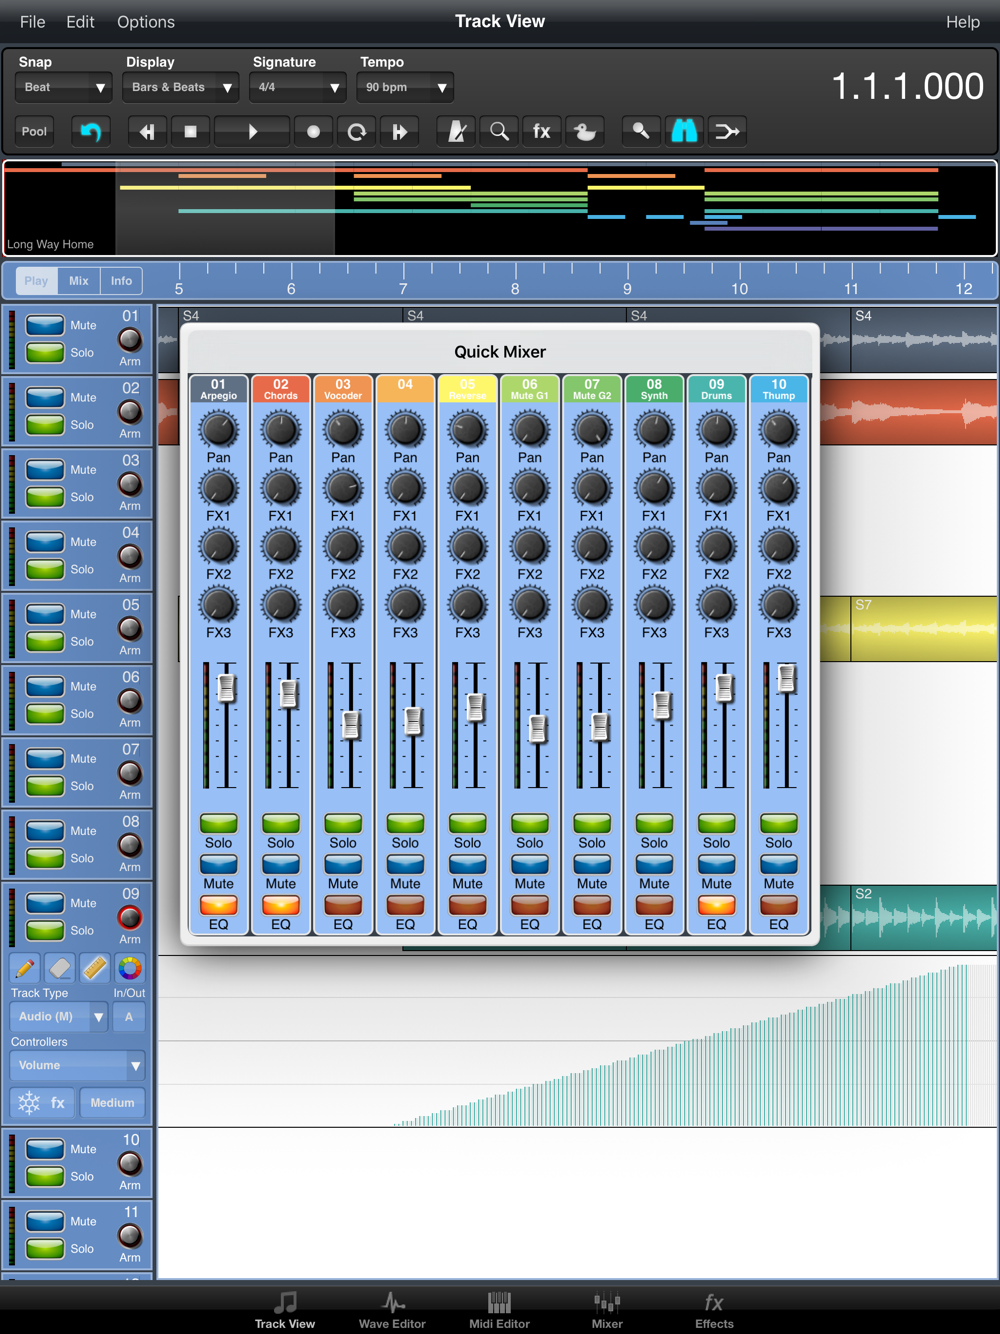
Task: Mute track 10 in track list
Action: (45, 1149)
